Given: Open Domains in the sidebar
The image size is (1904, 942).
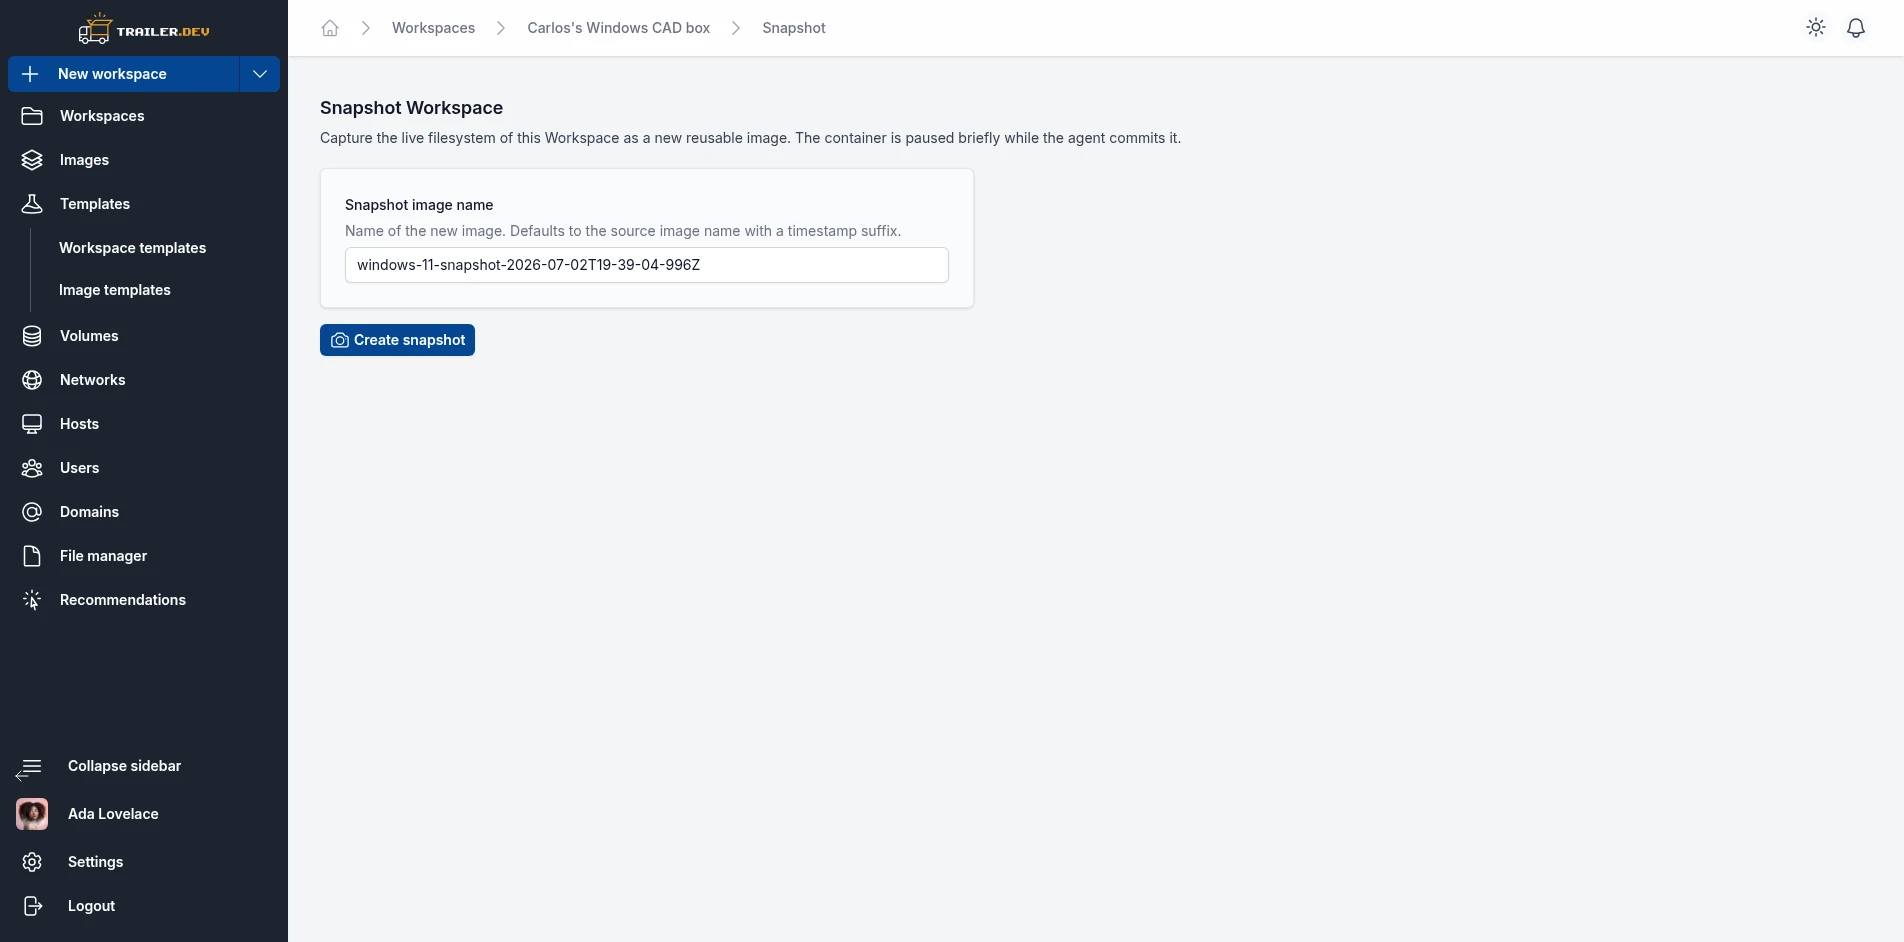Looking at the screenshot, I should [89, 512].
